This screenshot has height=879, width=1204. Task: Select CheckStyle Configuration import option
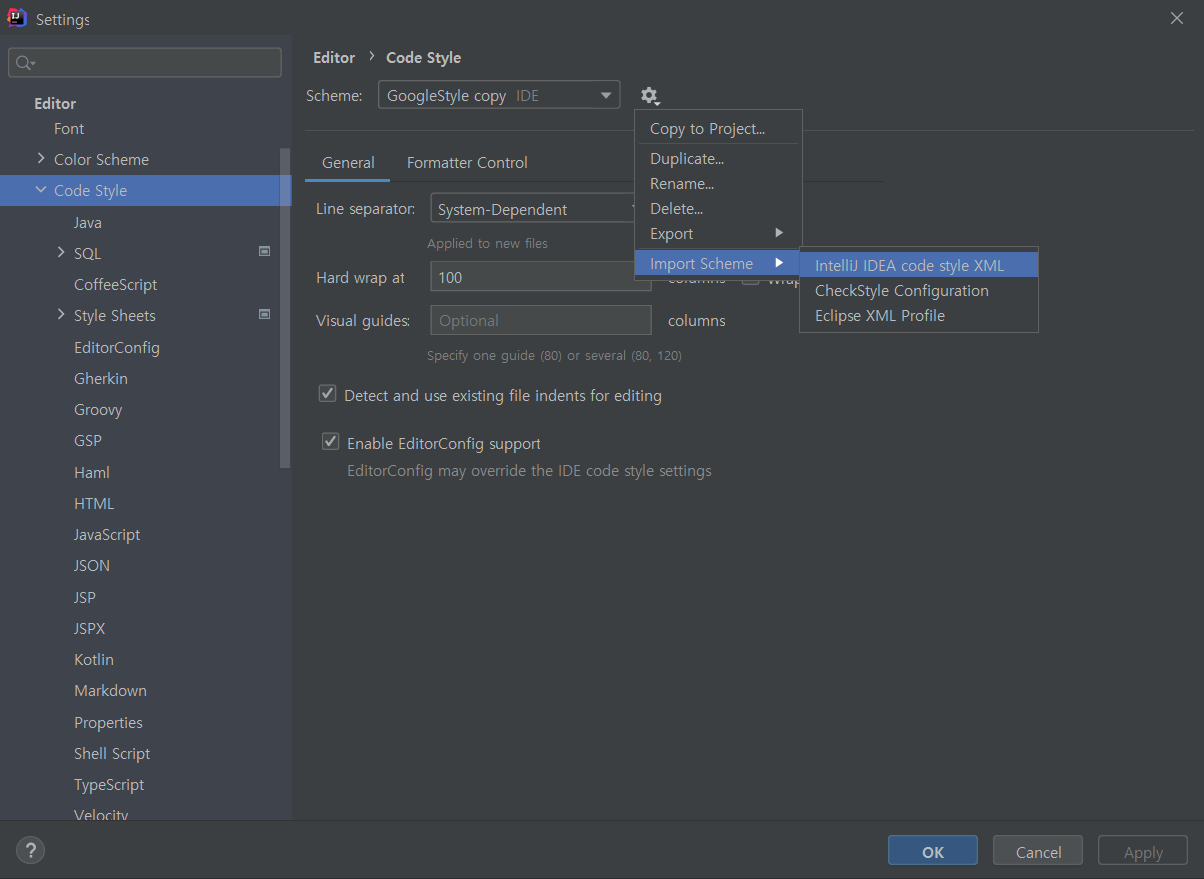[x=919, y=290]
